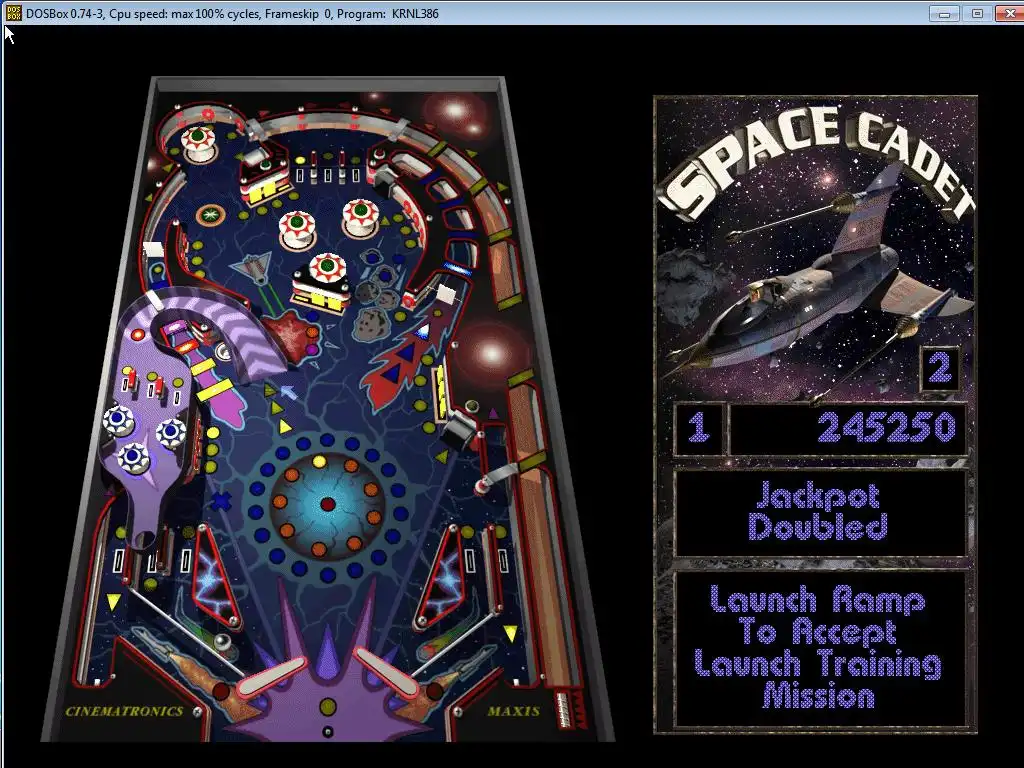Click the DOSBox icon in the title bar
Image resolution: width=1024 pixels, height=768 pixels.
(14, 12)
